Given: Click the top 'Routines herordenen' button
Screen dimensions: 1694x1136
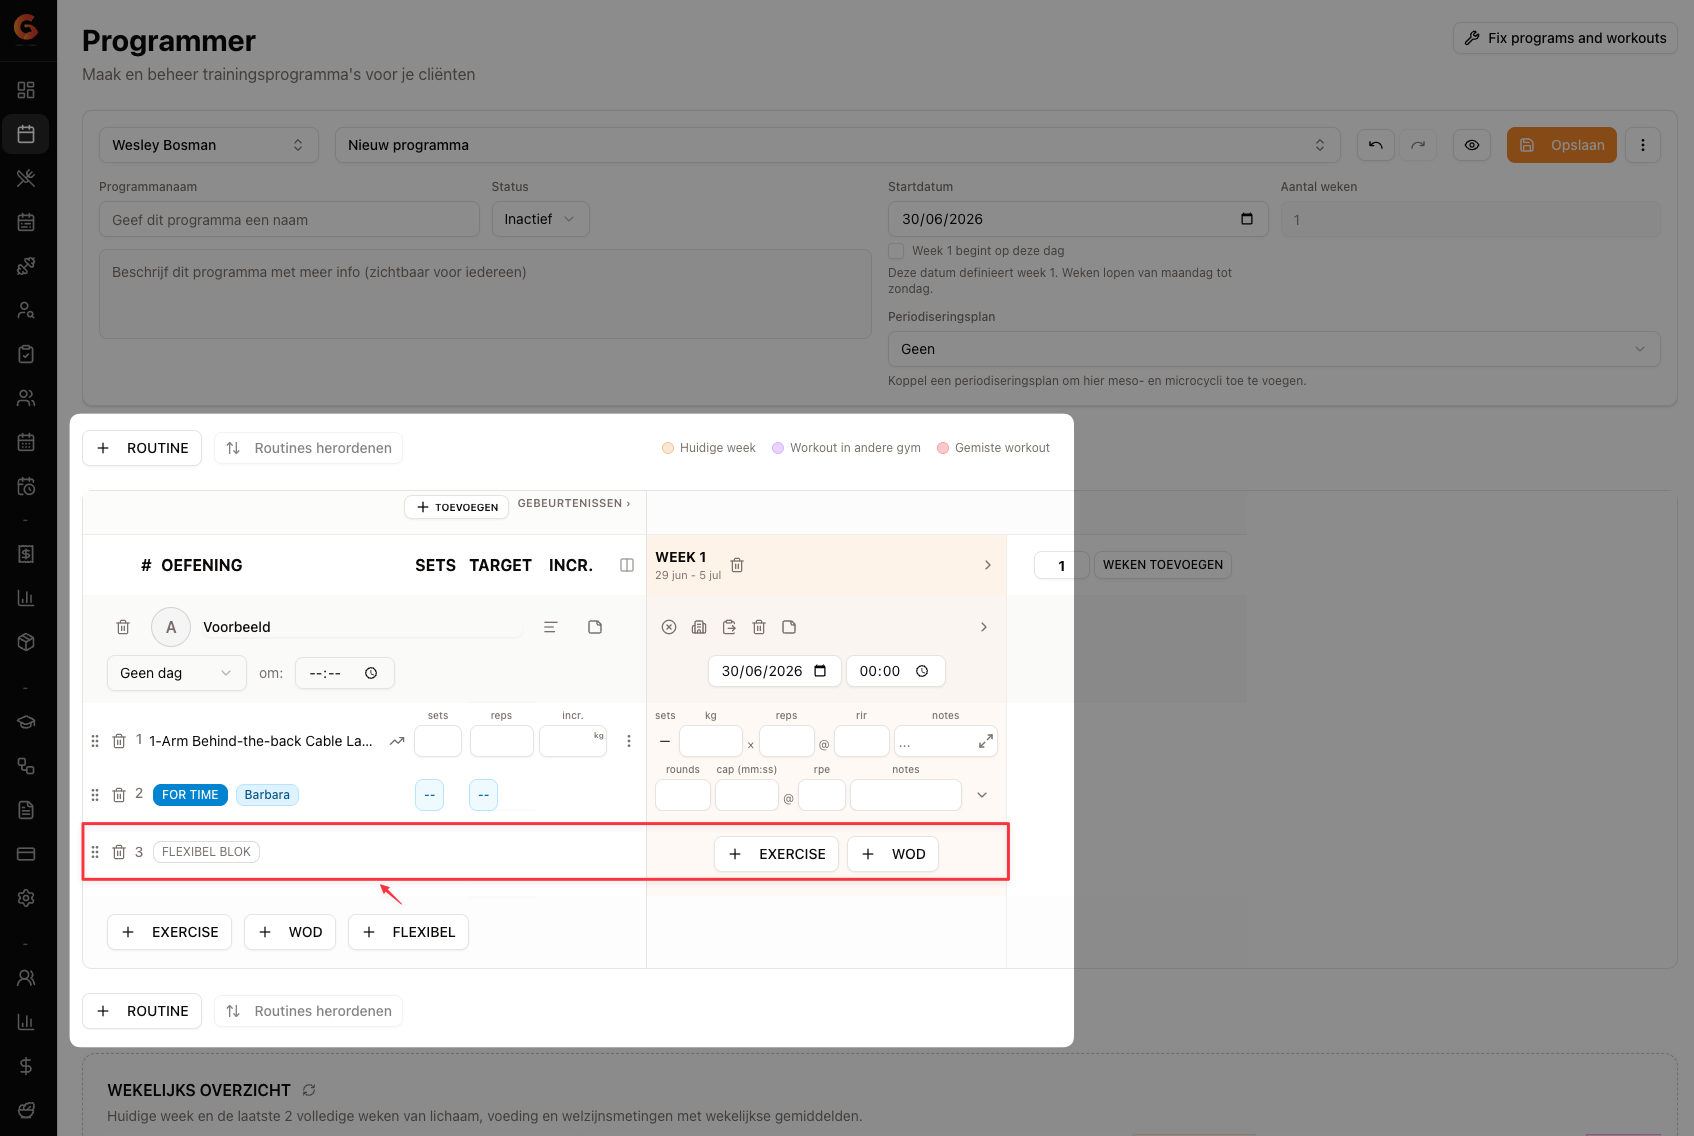Looking at the screenshot, I should coord(308,448).
